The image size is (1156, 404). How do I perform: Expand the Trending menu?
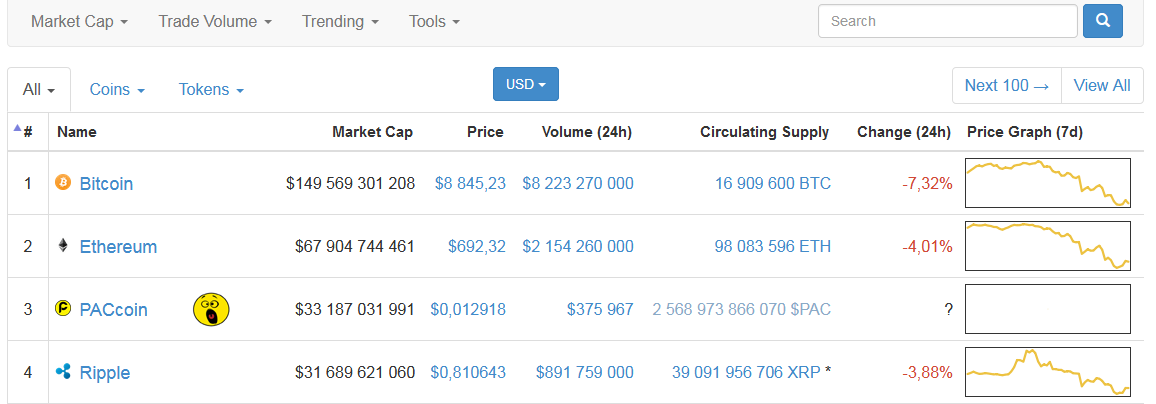341,21
